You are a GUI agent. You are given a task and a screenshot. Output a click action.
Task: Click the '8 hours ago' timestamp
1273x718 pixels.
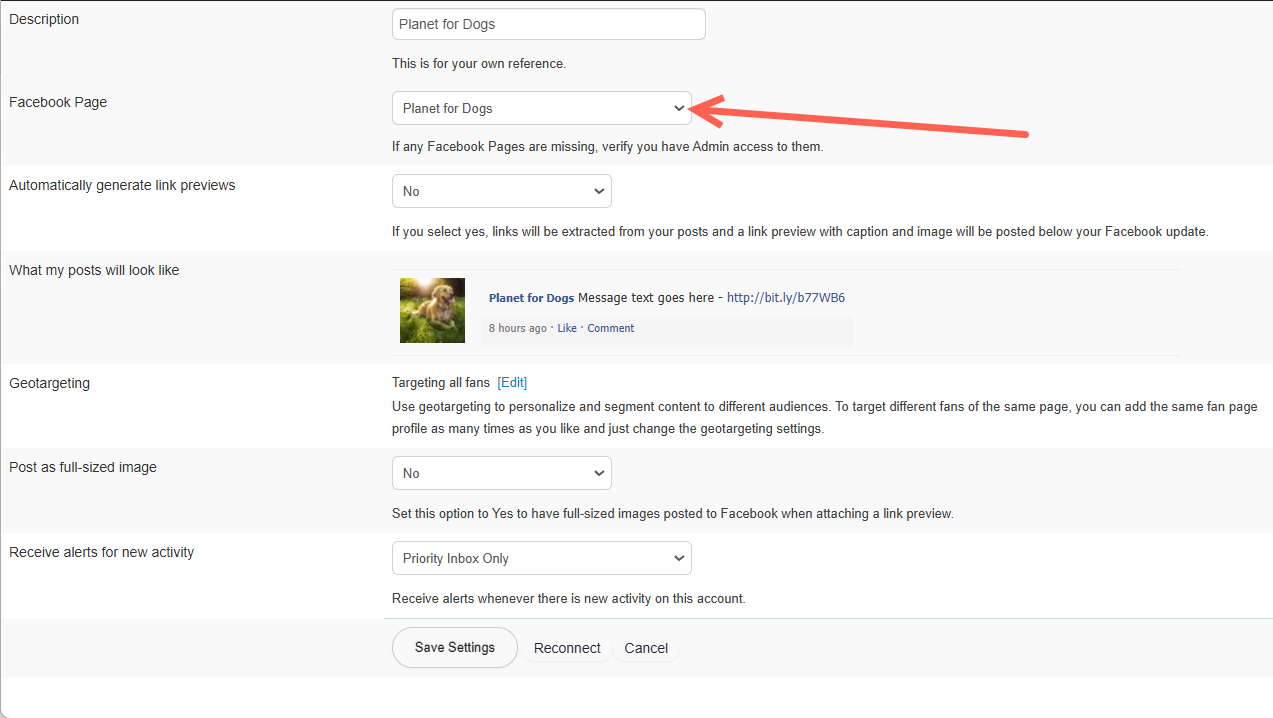point(518,328)
